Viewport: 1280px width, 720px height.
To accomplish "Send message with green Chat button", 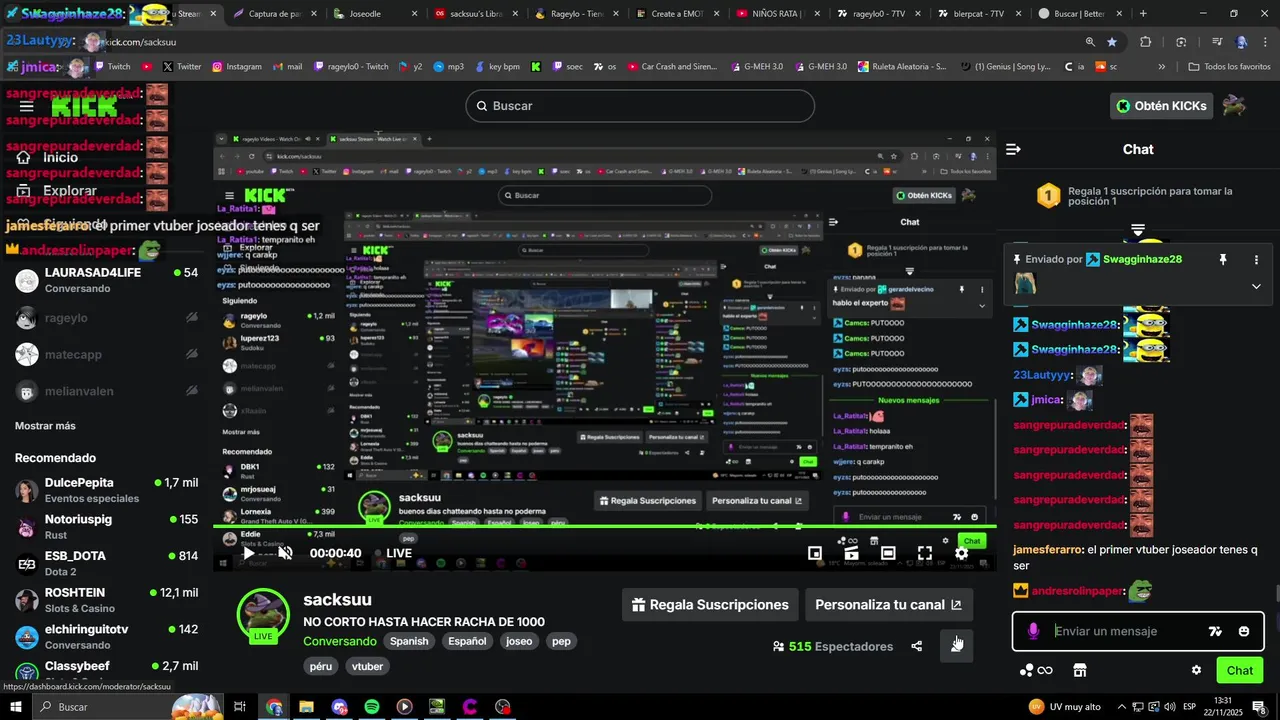I will coord(1239,670).
